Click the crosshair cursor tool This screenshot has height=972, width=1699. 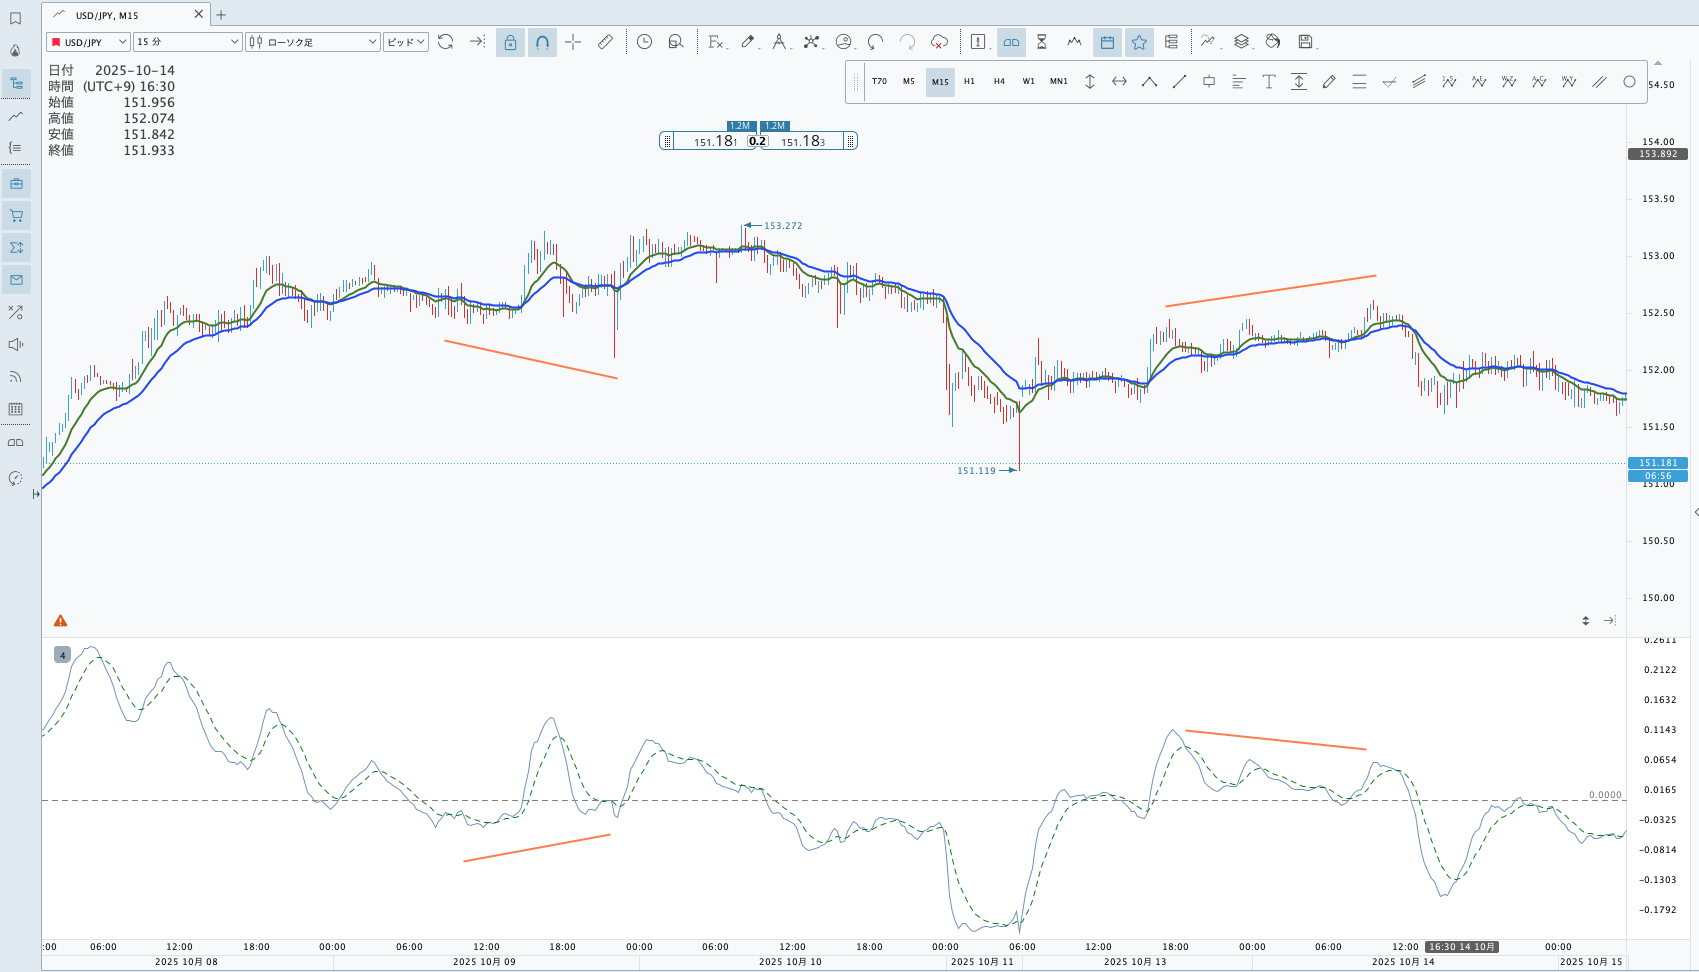(x=573, y=42)
